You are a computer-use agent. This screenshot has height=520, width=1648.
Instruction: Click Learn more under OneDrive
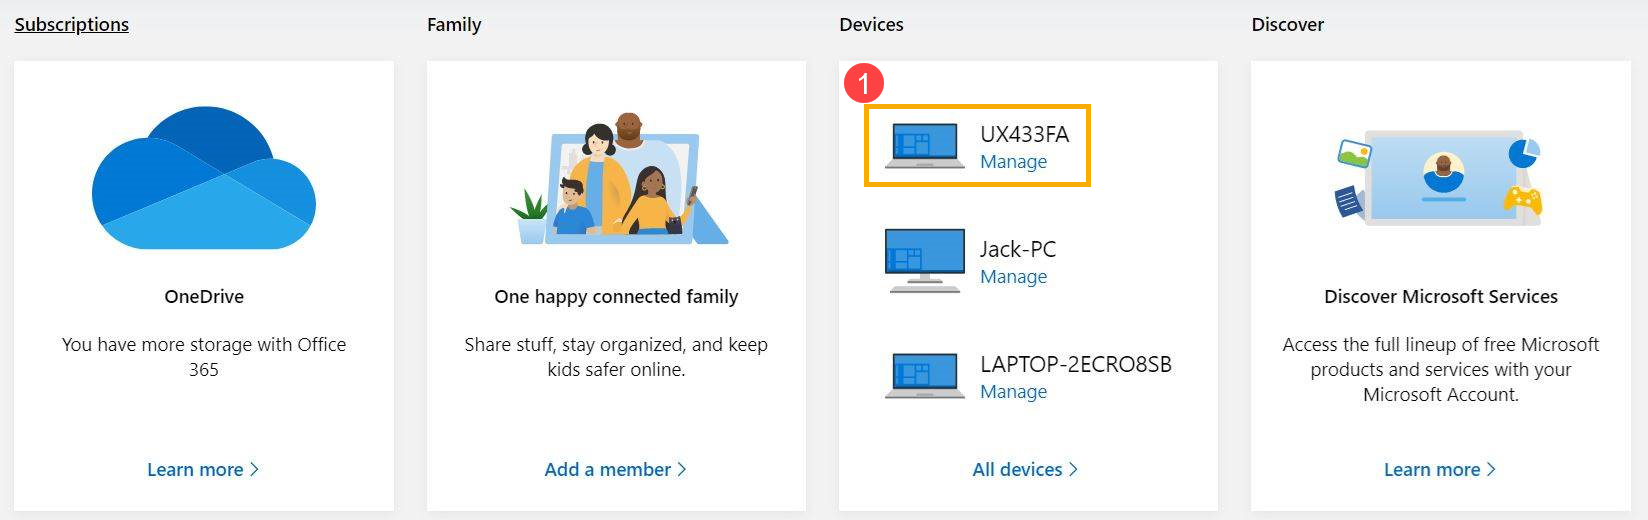[195, 470]
